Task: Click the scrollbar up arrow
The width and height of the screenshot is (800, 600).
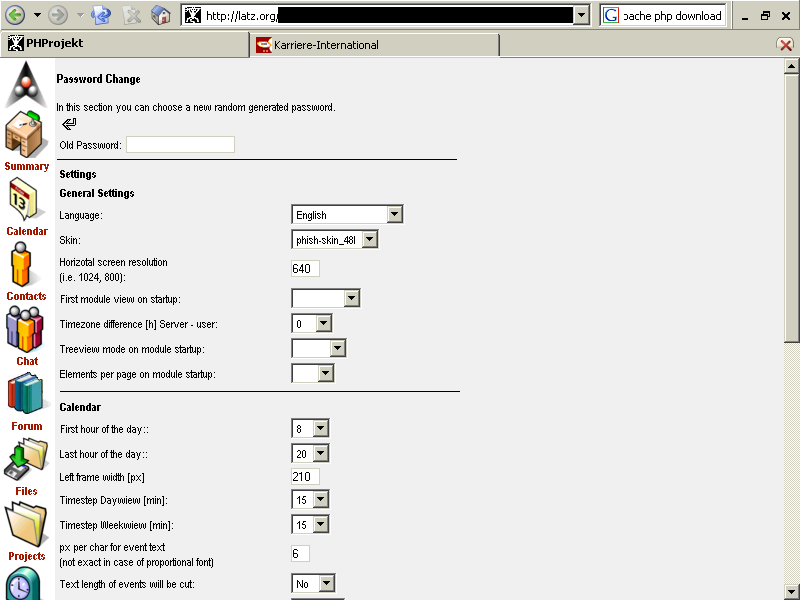Action: tap(791, 66)
